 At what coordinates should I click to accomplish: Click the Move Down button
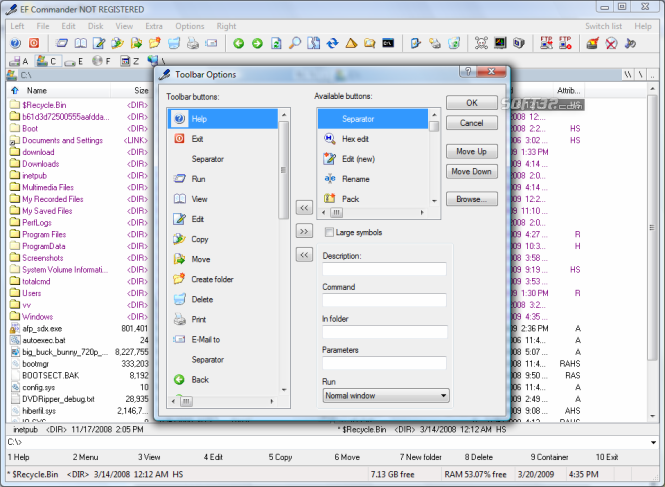[x=472, y=171]
